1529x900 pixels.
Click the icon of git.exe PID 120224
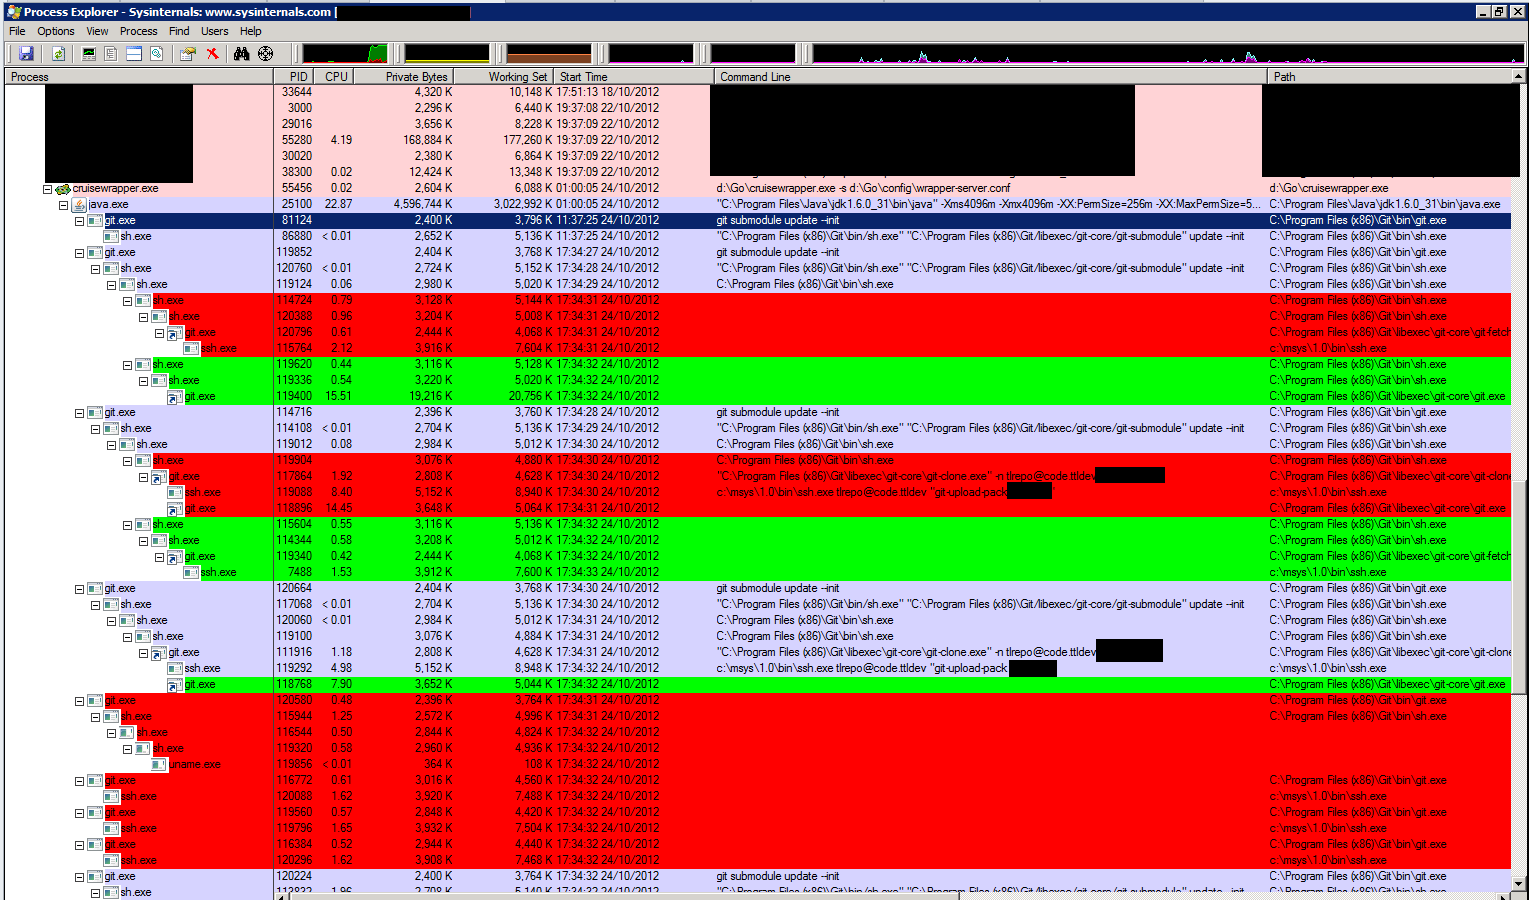(x=95, y=876)
